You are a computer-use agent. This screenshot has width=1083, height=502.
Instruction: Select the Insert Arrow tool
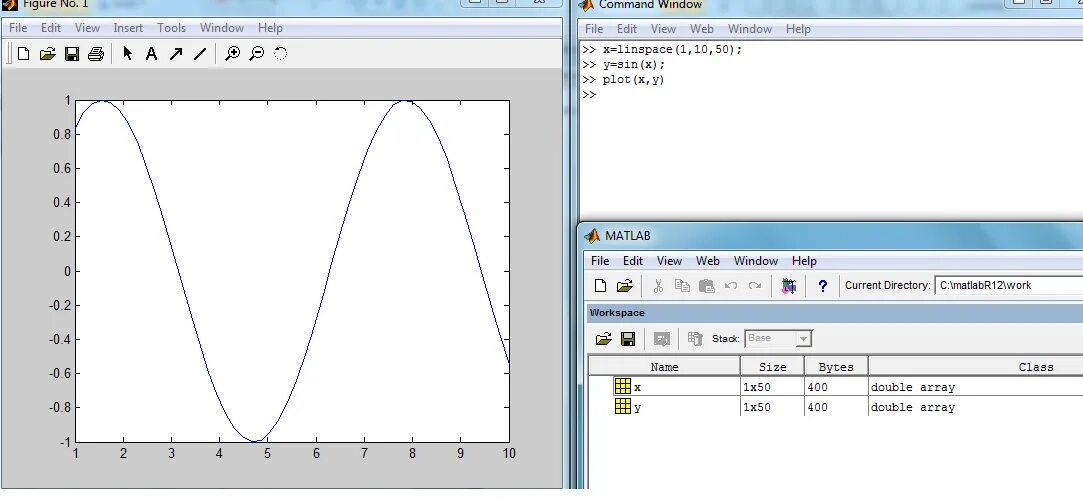(x=176, y=53)
